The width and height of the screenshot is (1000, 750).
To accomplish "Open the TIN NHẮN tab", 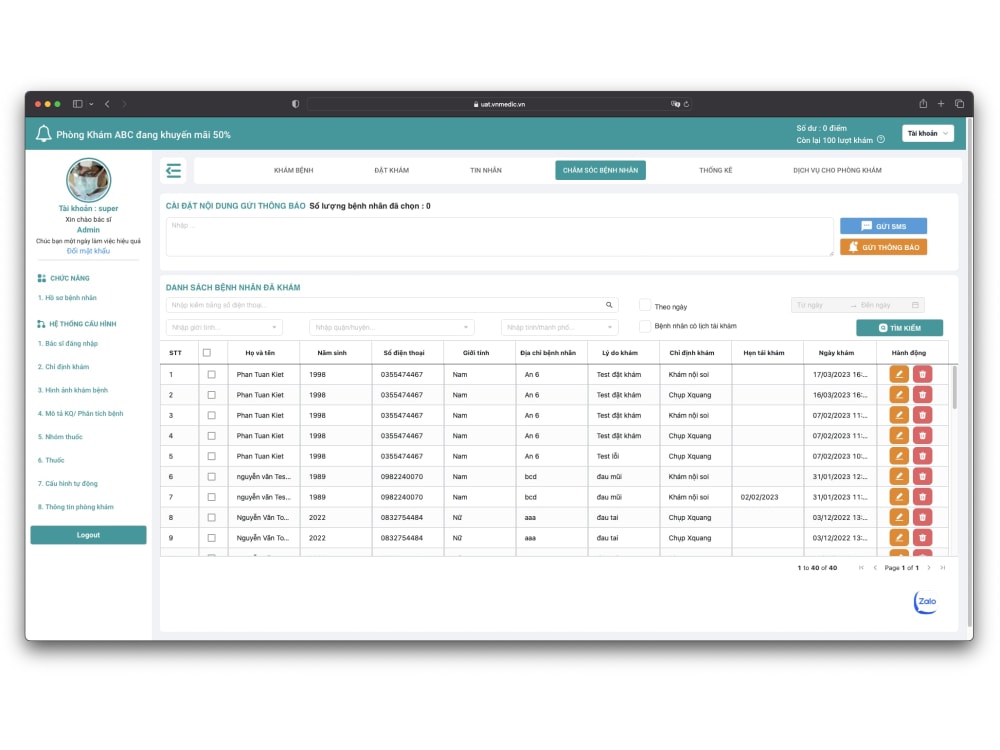I will pos(486,170).
